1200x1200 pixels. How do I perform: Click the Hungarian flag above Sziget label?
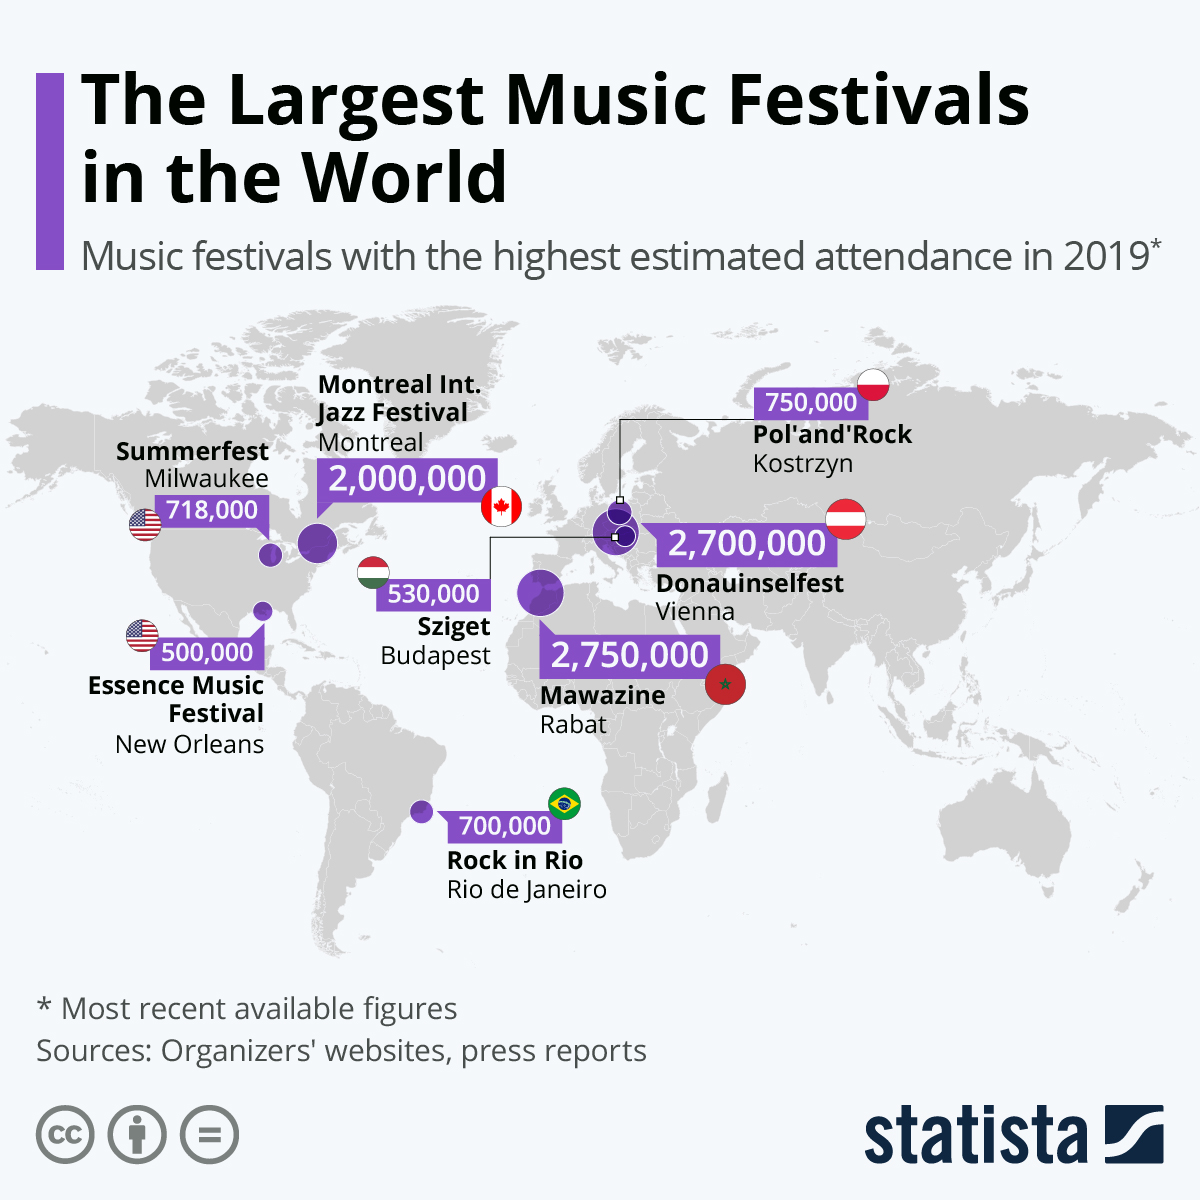coord(371,574)
